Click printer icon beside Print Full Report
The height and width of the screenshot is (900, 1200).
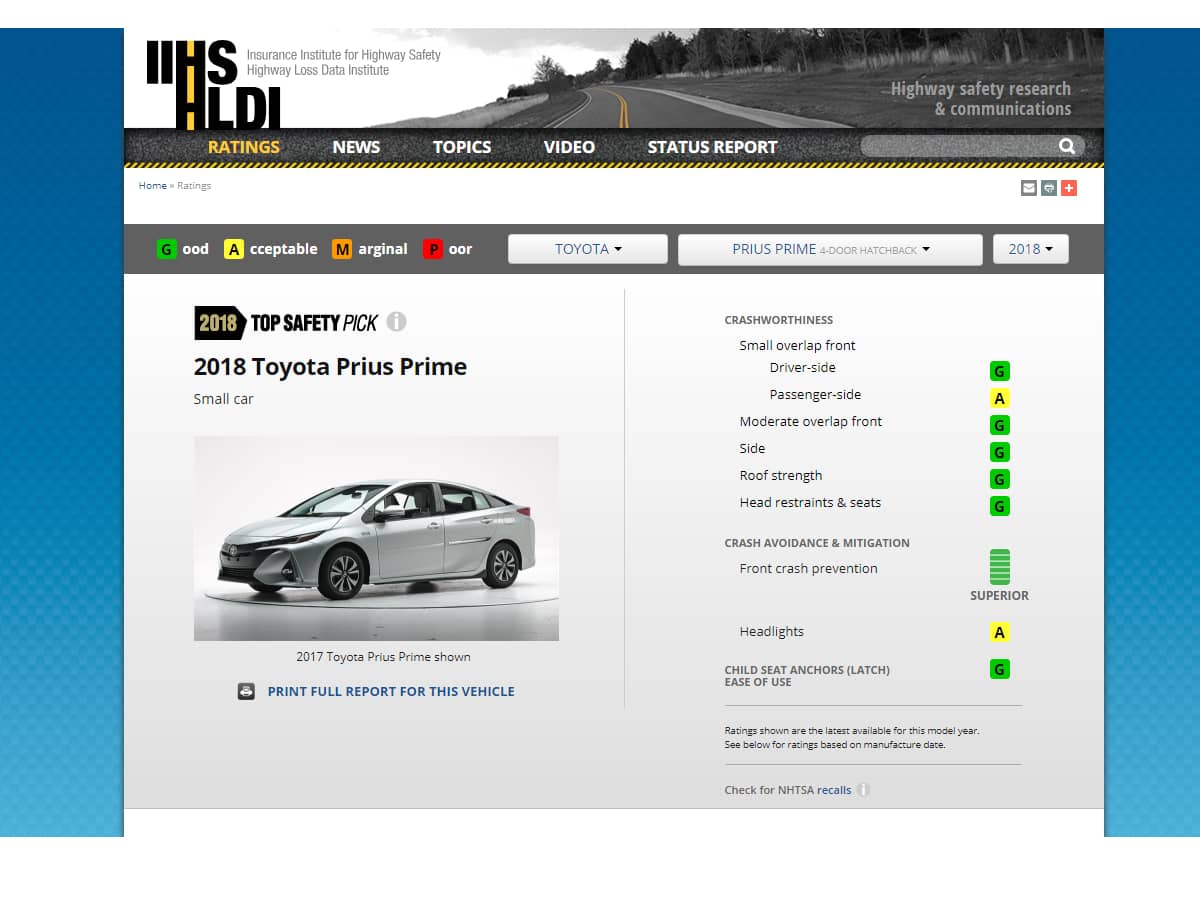pos(246,691)
